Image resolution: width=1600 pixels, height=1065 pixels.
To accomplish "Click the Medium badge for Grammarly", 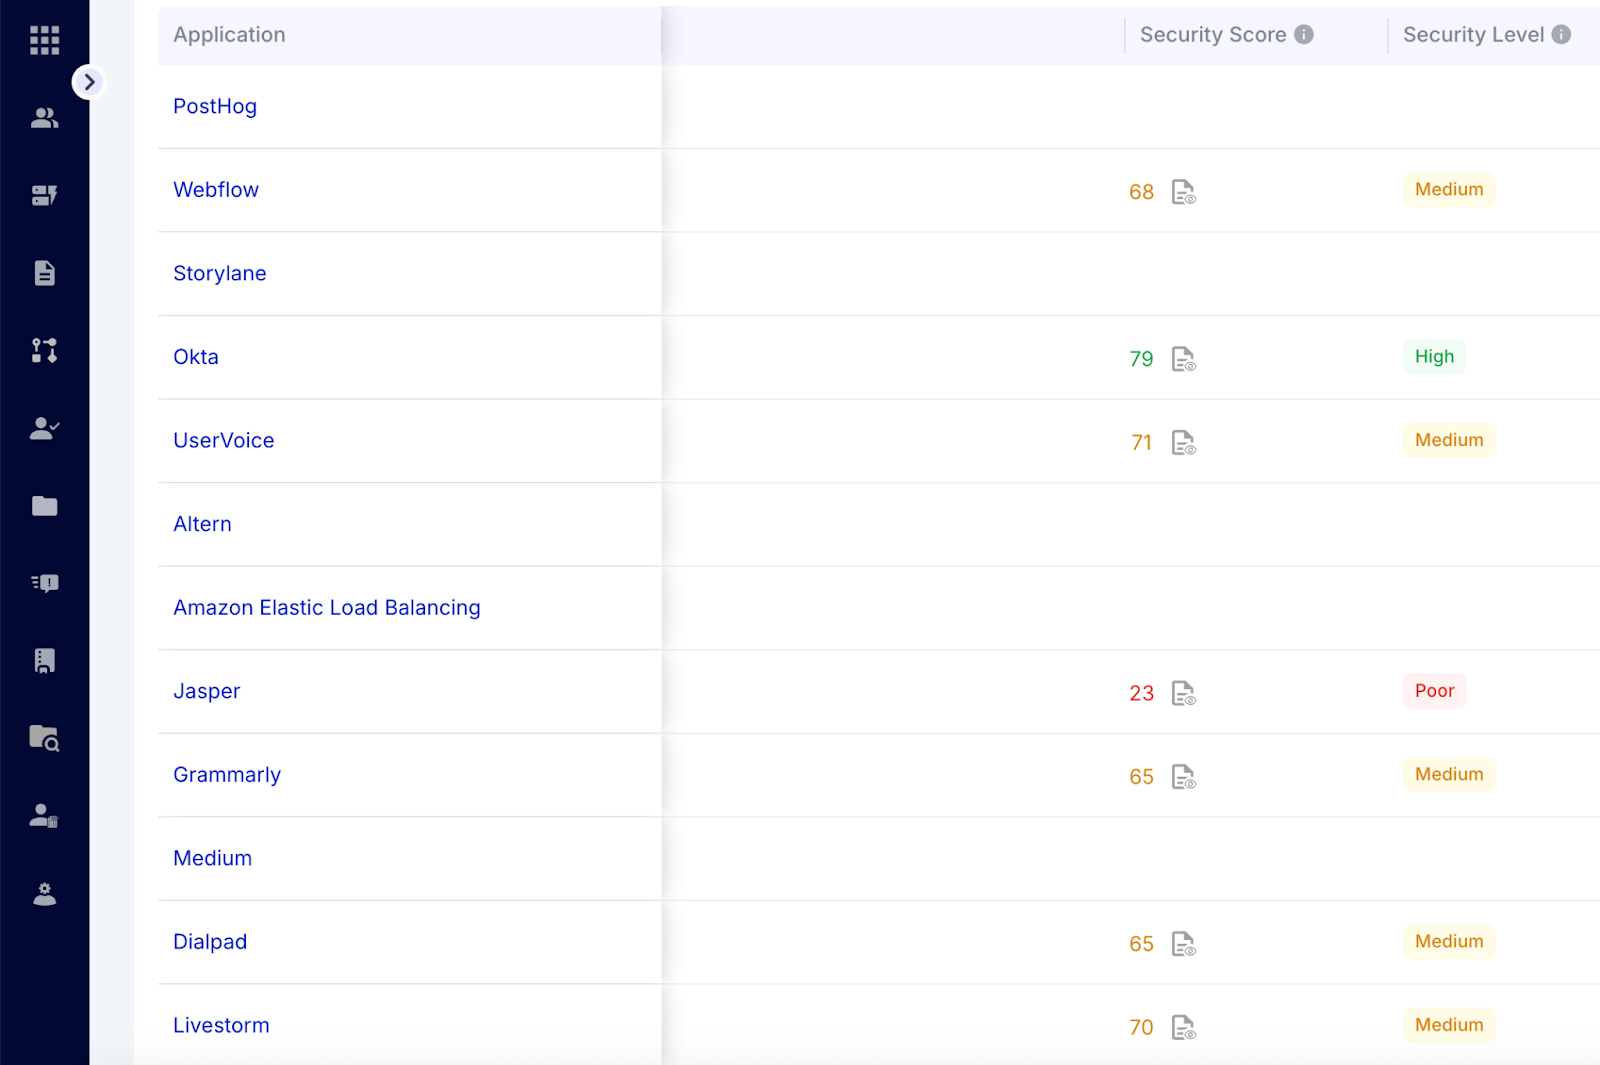I will pyautogui.click(x=1449, y=774).
